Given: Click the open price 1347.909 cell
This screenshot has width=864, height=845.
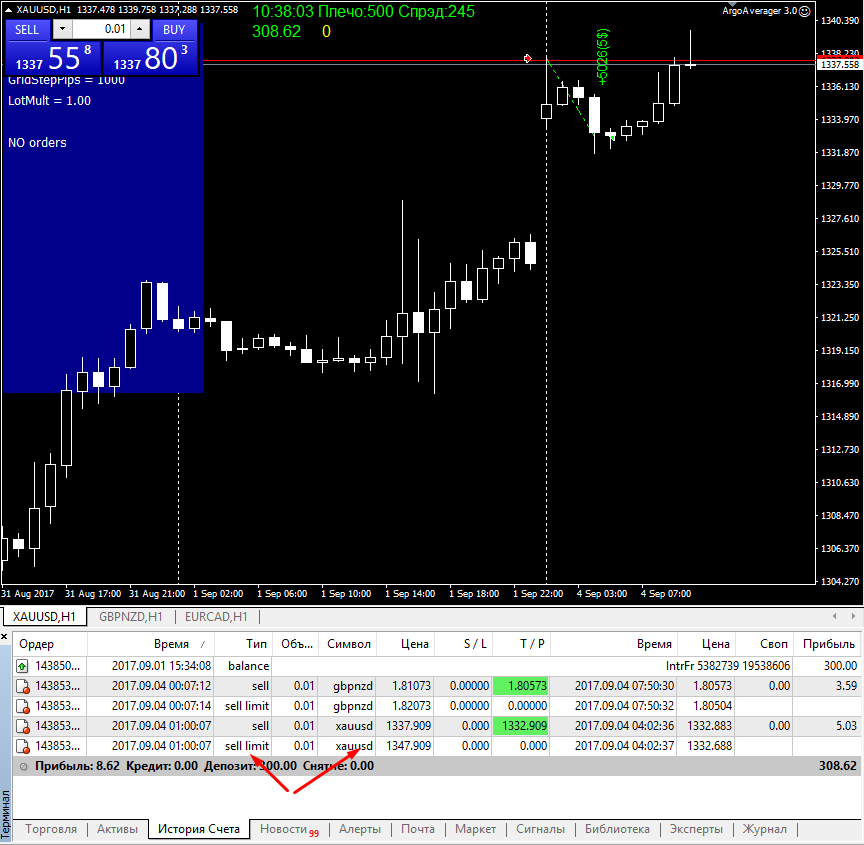Looking at the screenshot, I should point(407,746).
